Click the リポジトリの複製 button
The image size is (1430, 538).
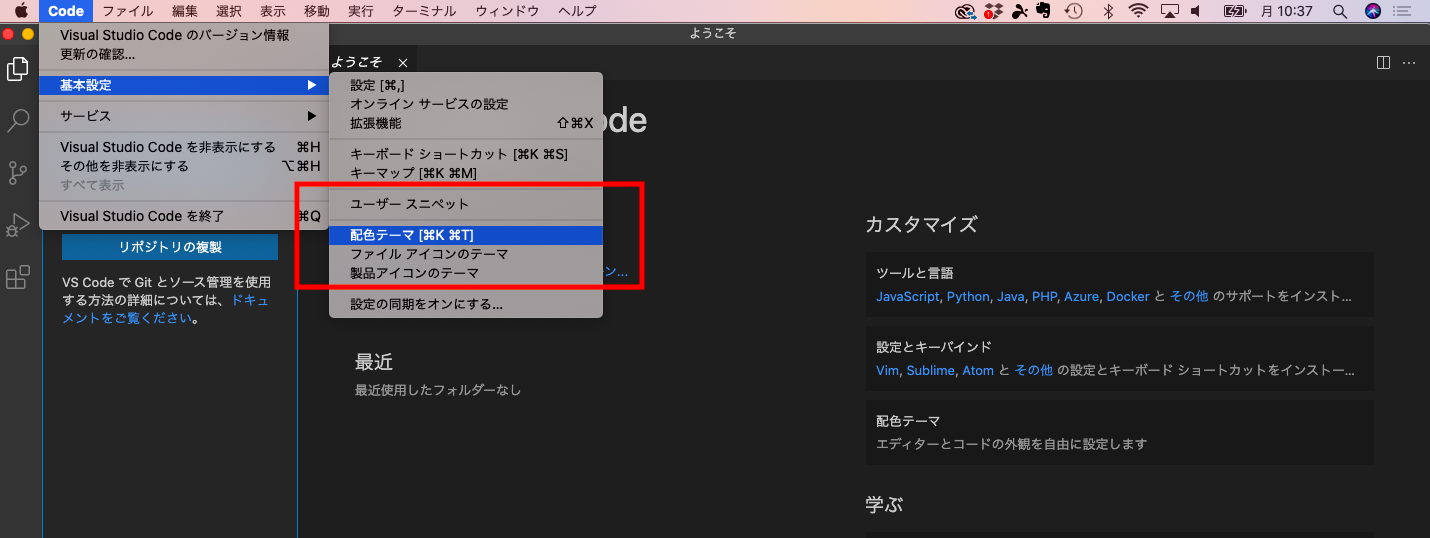[x=170, y=247]
